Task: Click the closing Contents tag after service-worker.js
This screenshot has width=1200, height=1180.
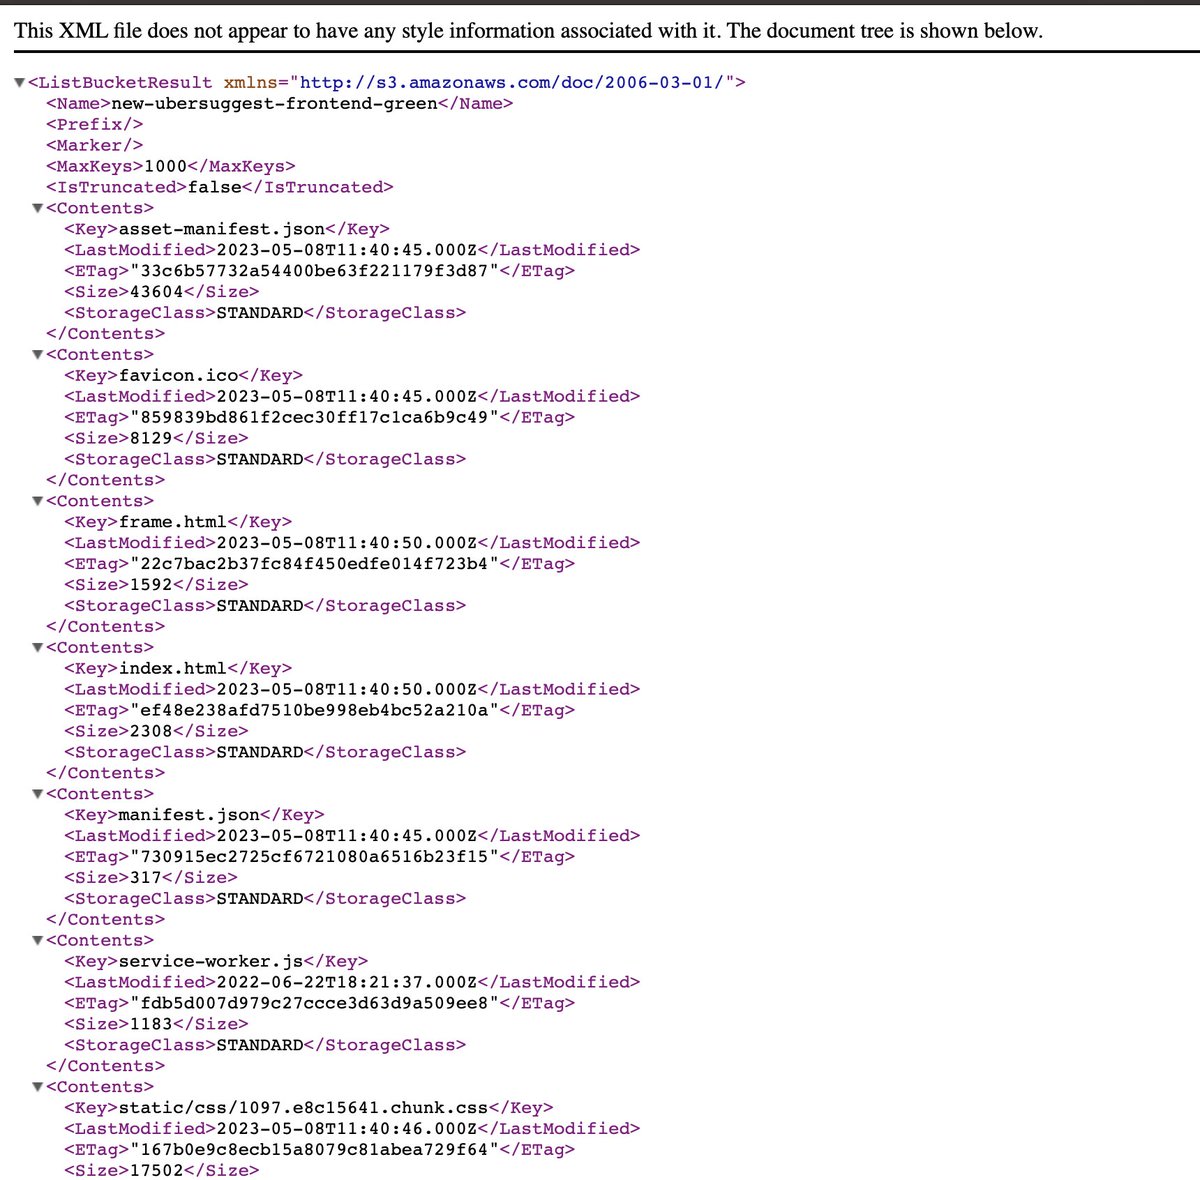Action: coord(105,1066)
